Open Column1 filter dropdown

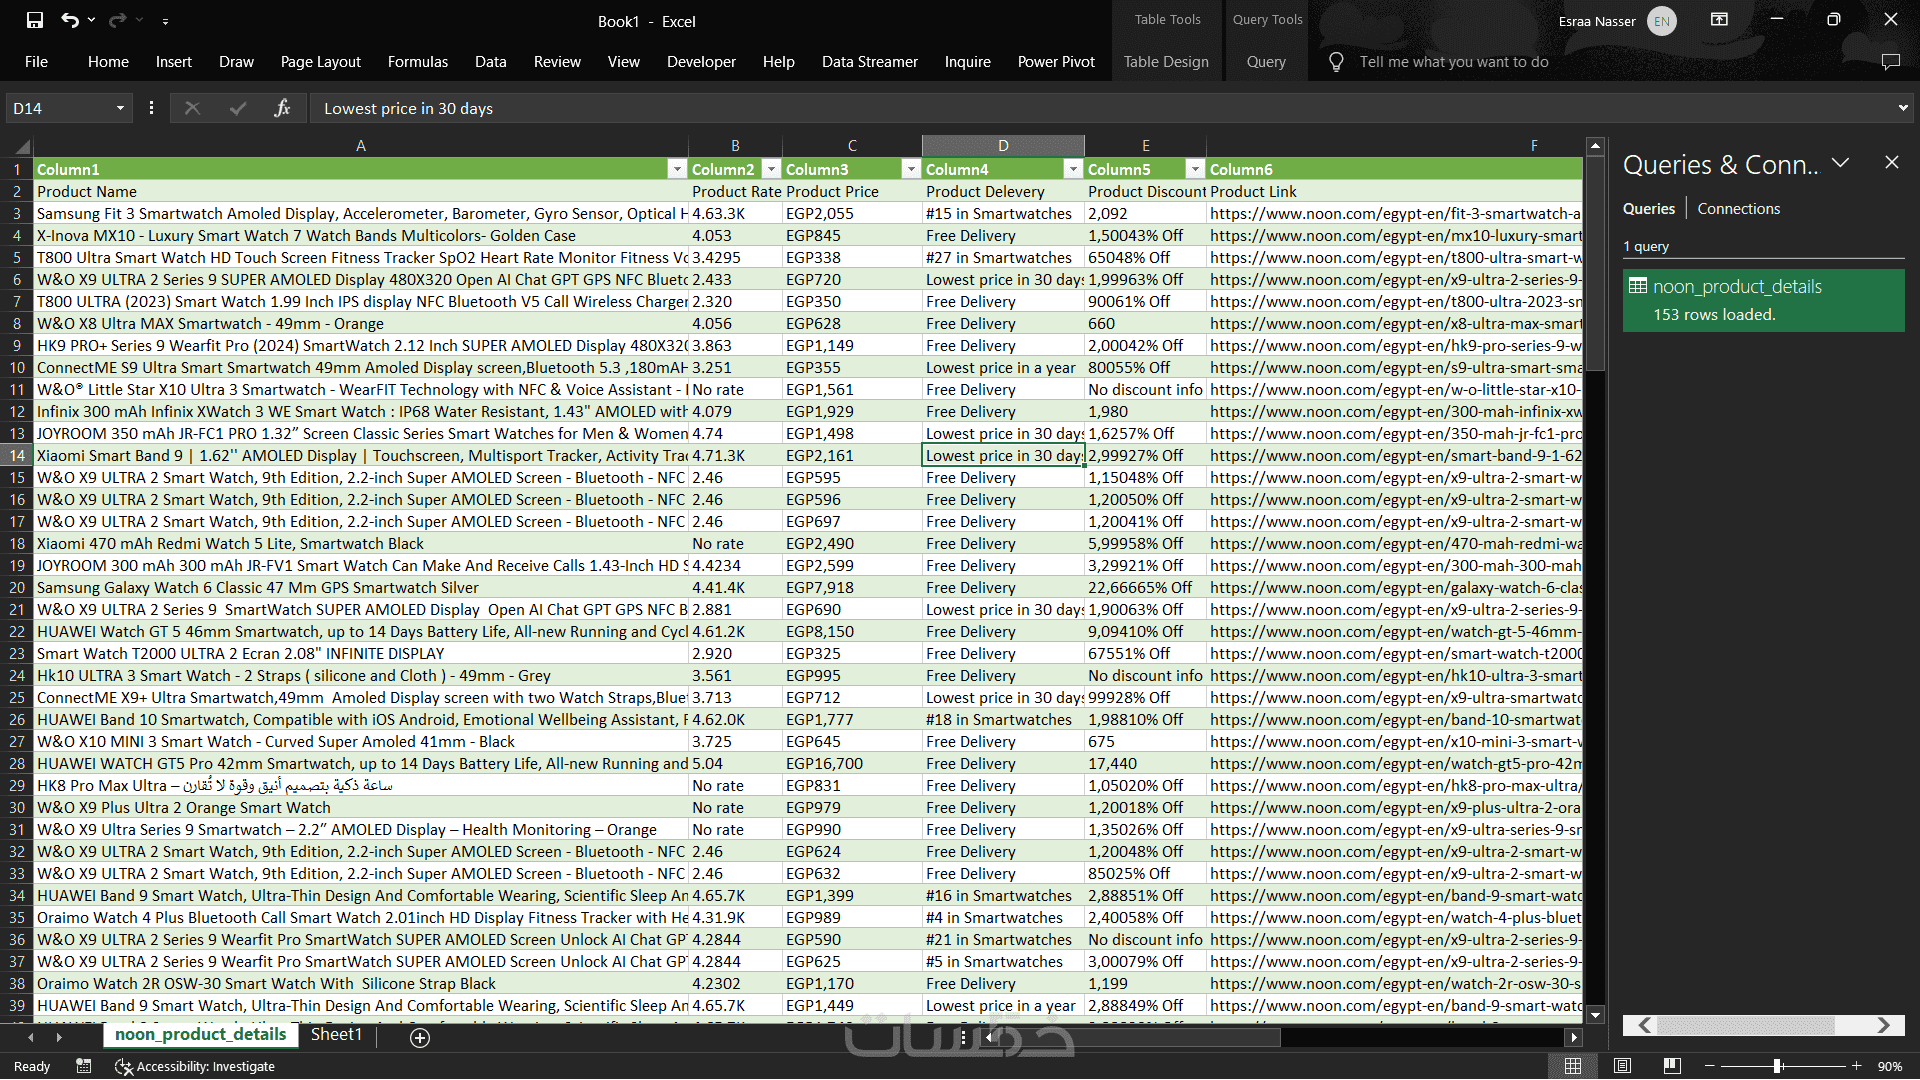click(x=677, y=169)
